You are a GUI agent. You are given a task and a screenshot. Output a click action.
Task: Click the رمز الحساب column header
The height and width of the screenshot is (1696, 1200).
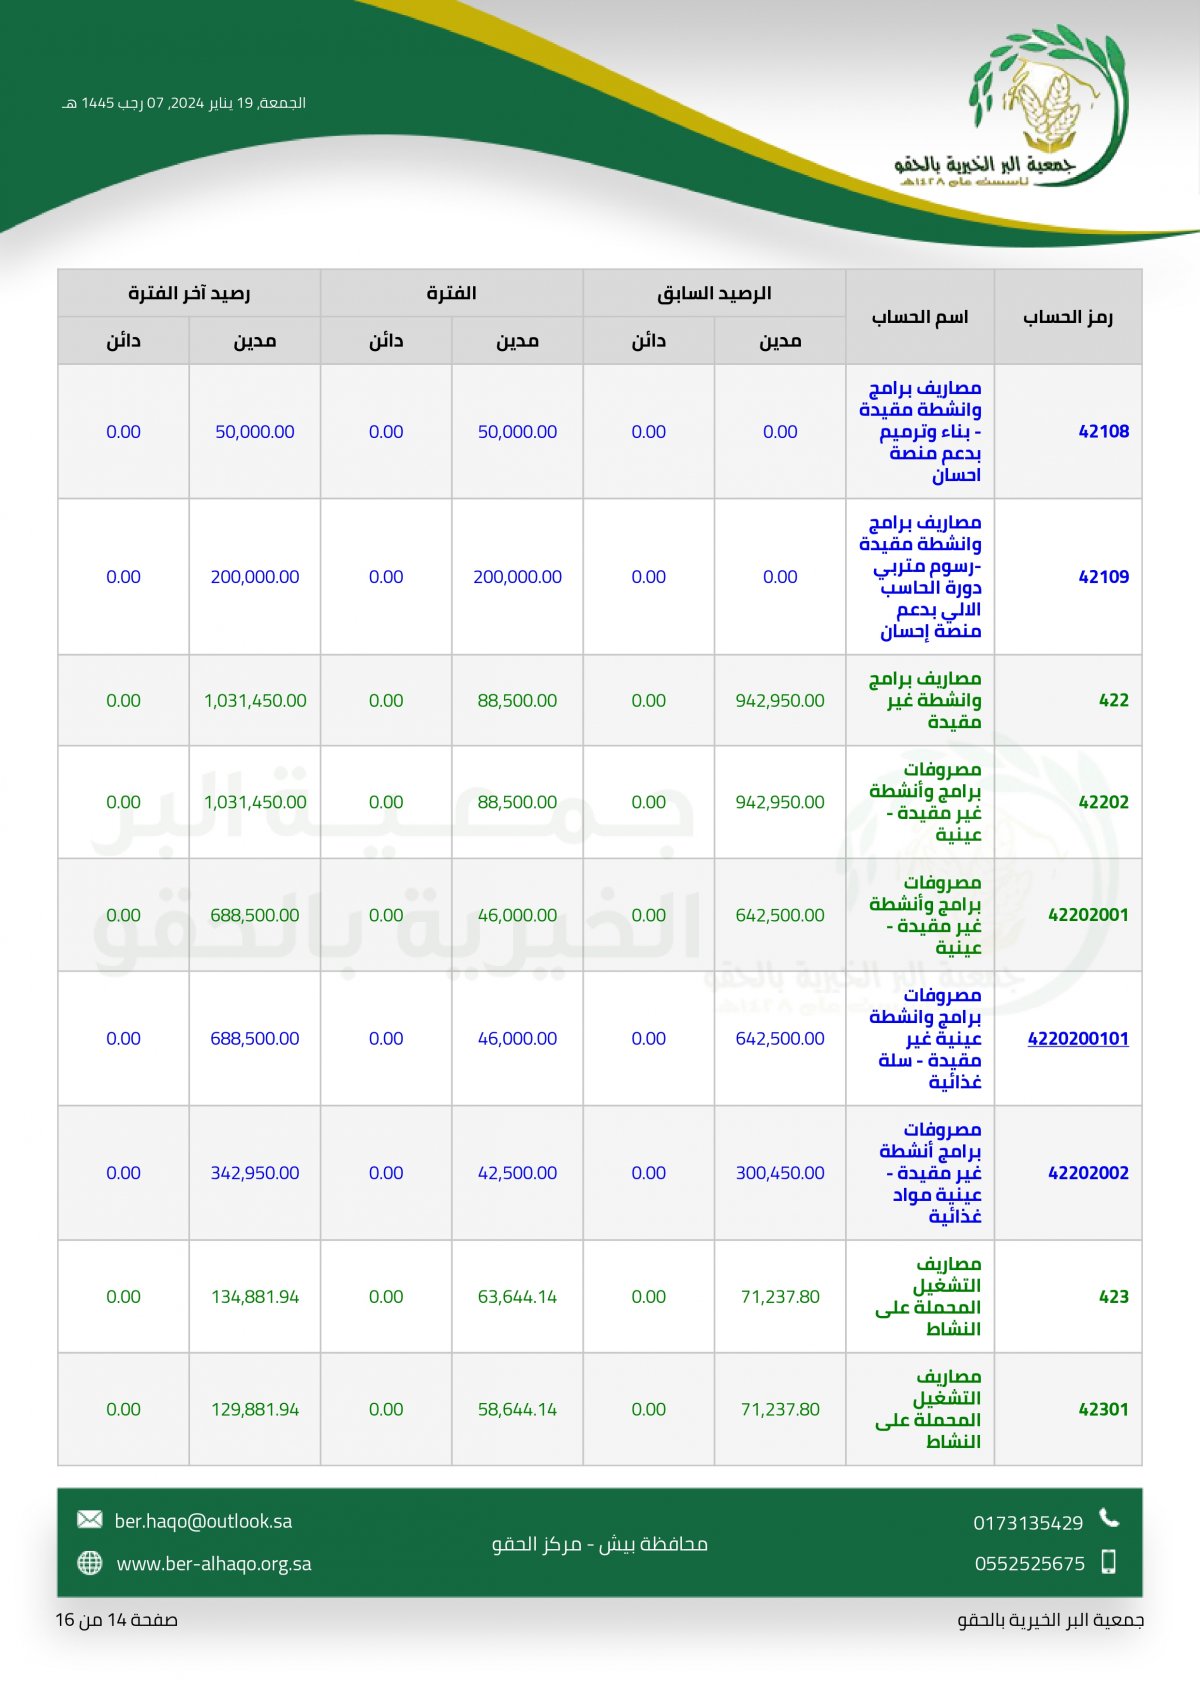(x=1068, y=317)
